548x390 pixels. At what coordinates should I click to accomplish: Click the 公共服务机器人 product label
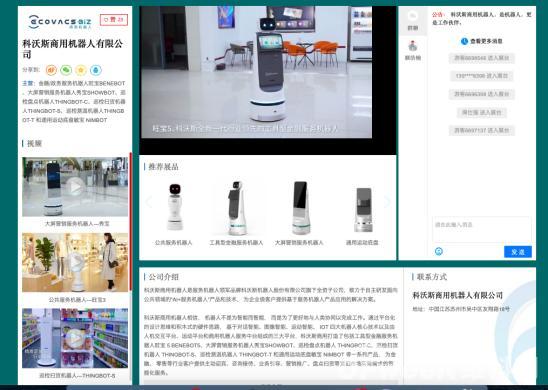pos(174,243)
